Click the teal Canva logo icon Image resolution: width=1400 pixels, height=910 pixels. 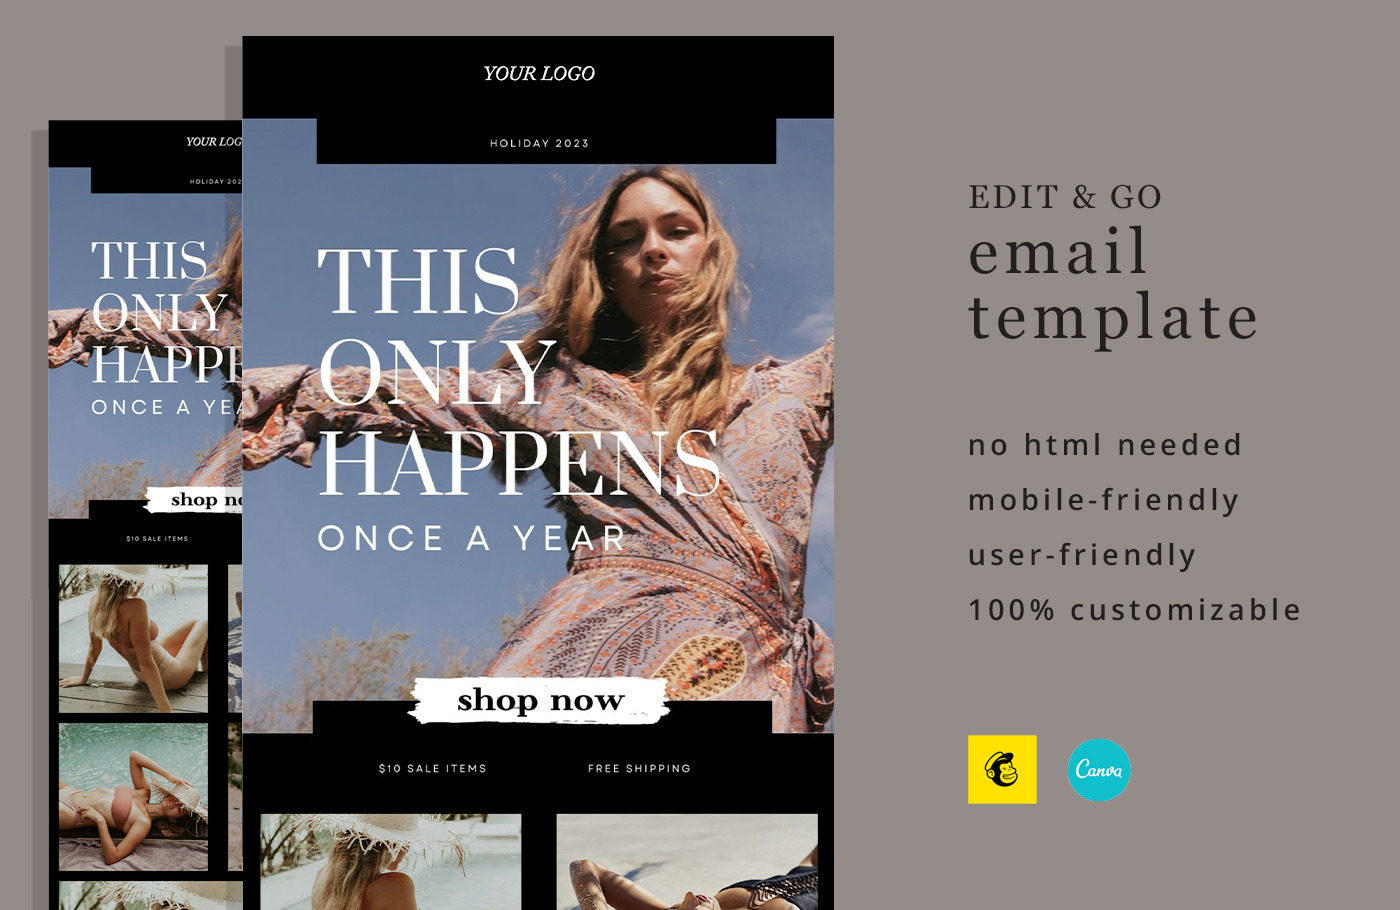point(1099,770)
